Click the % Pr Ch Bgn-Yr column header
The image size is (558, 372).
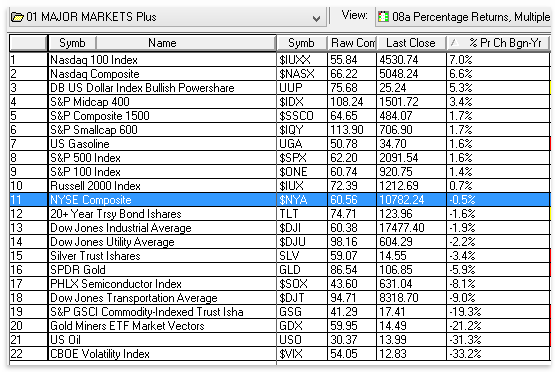[498, 43]
